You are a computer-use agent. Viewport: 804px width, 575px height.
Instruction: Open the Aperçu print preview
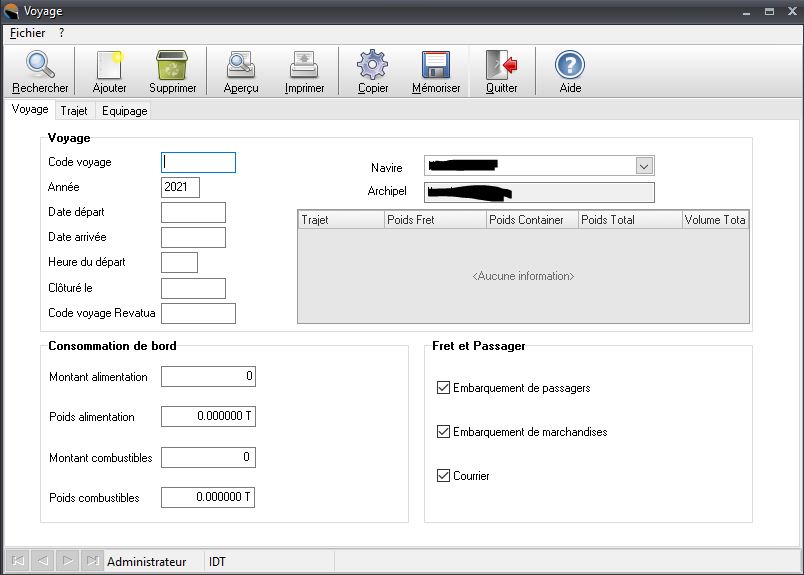(x=241, y=66)
